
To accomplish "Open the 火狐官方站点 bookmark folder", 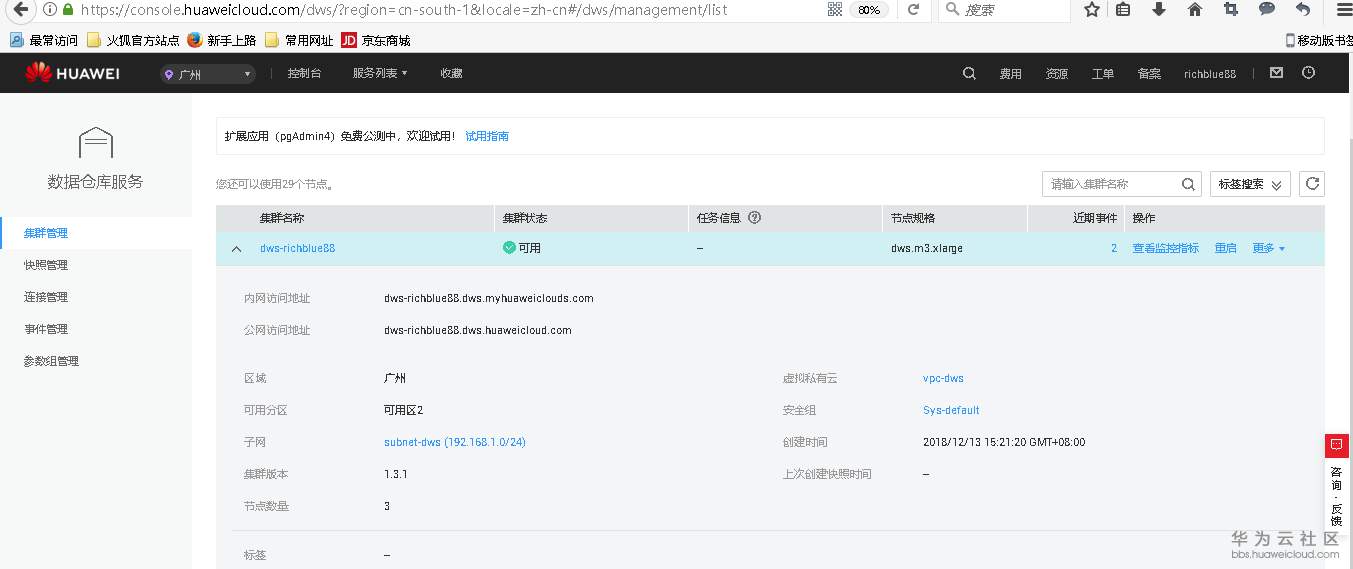I will [133, 41].
